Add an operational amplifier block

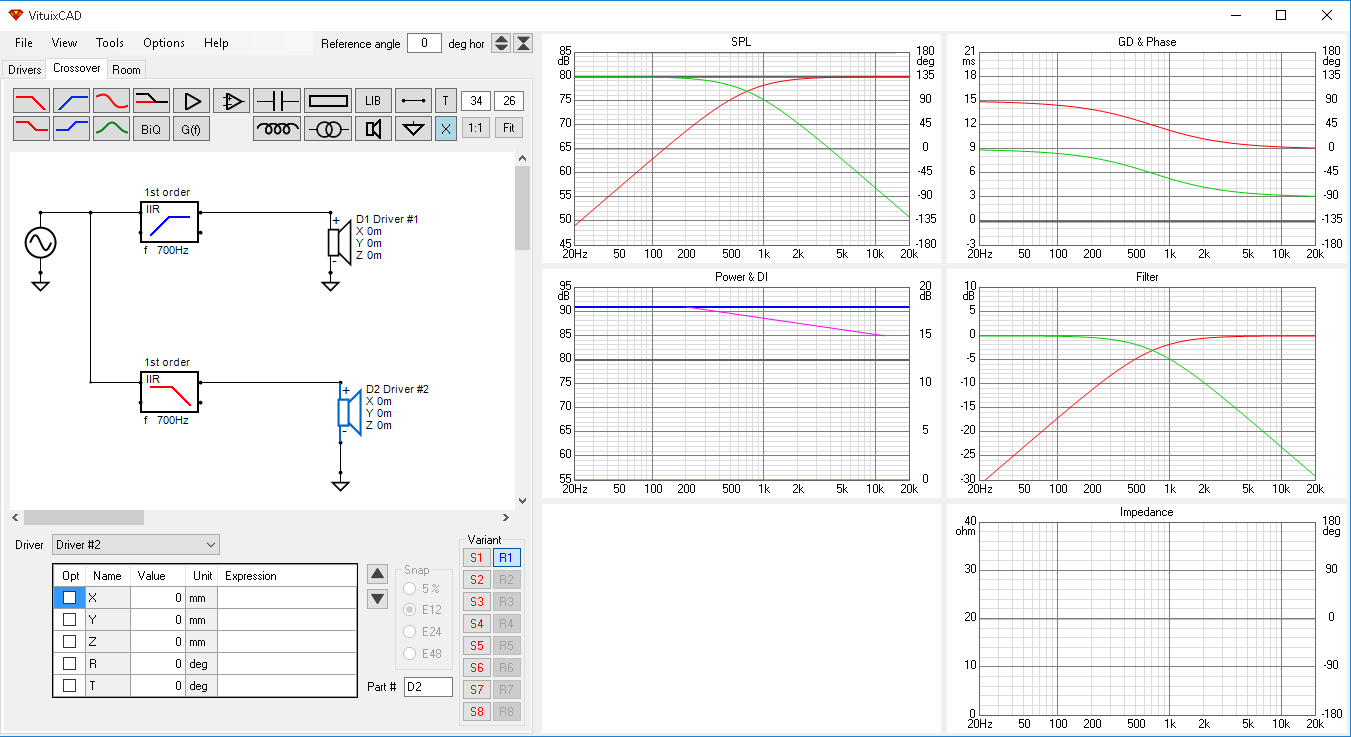(231, 101)
